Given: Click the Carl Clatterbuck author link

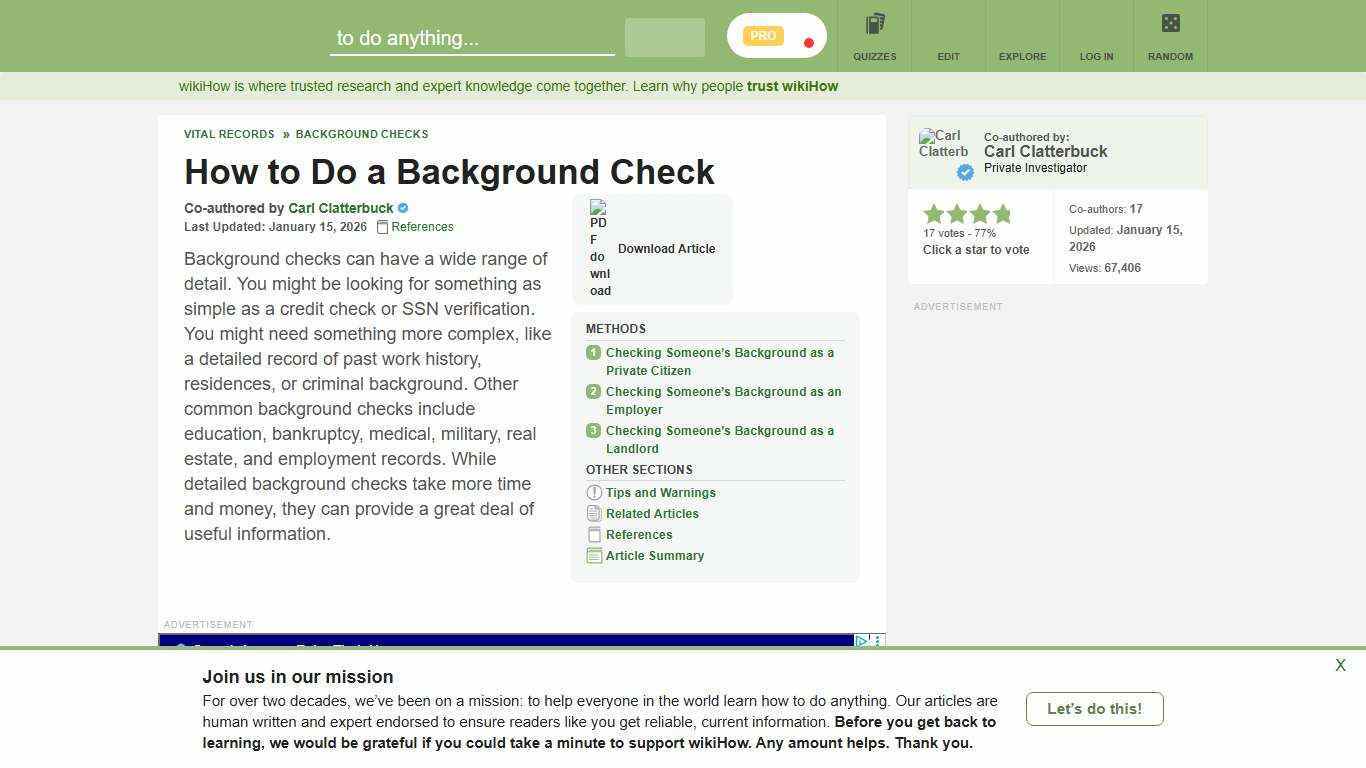Looking at the screenshot, I should coord(341,208).
